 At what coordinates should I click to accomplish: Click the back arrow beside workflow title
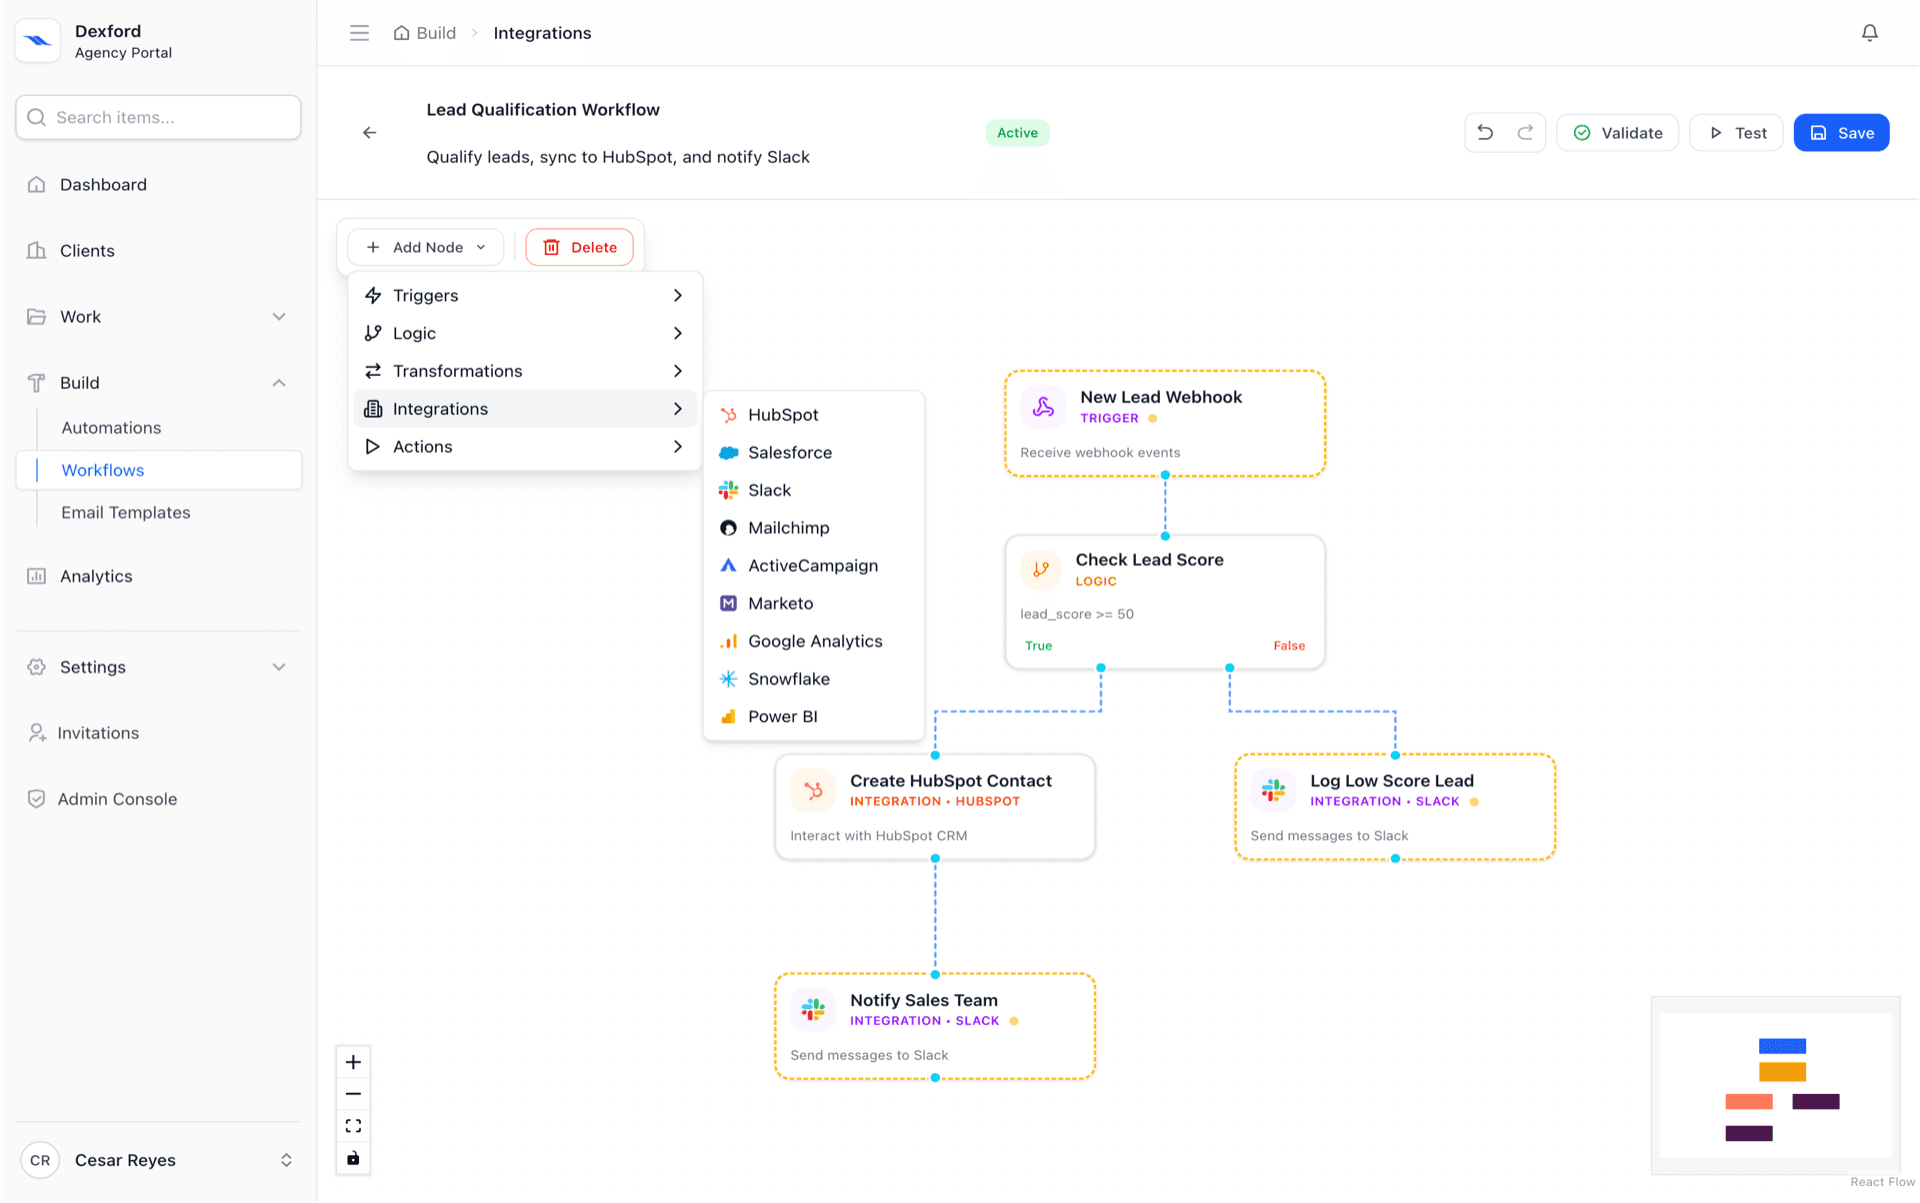coord(370,133)
